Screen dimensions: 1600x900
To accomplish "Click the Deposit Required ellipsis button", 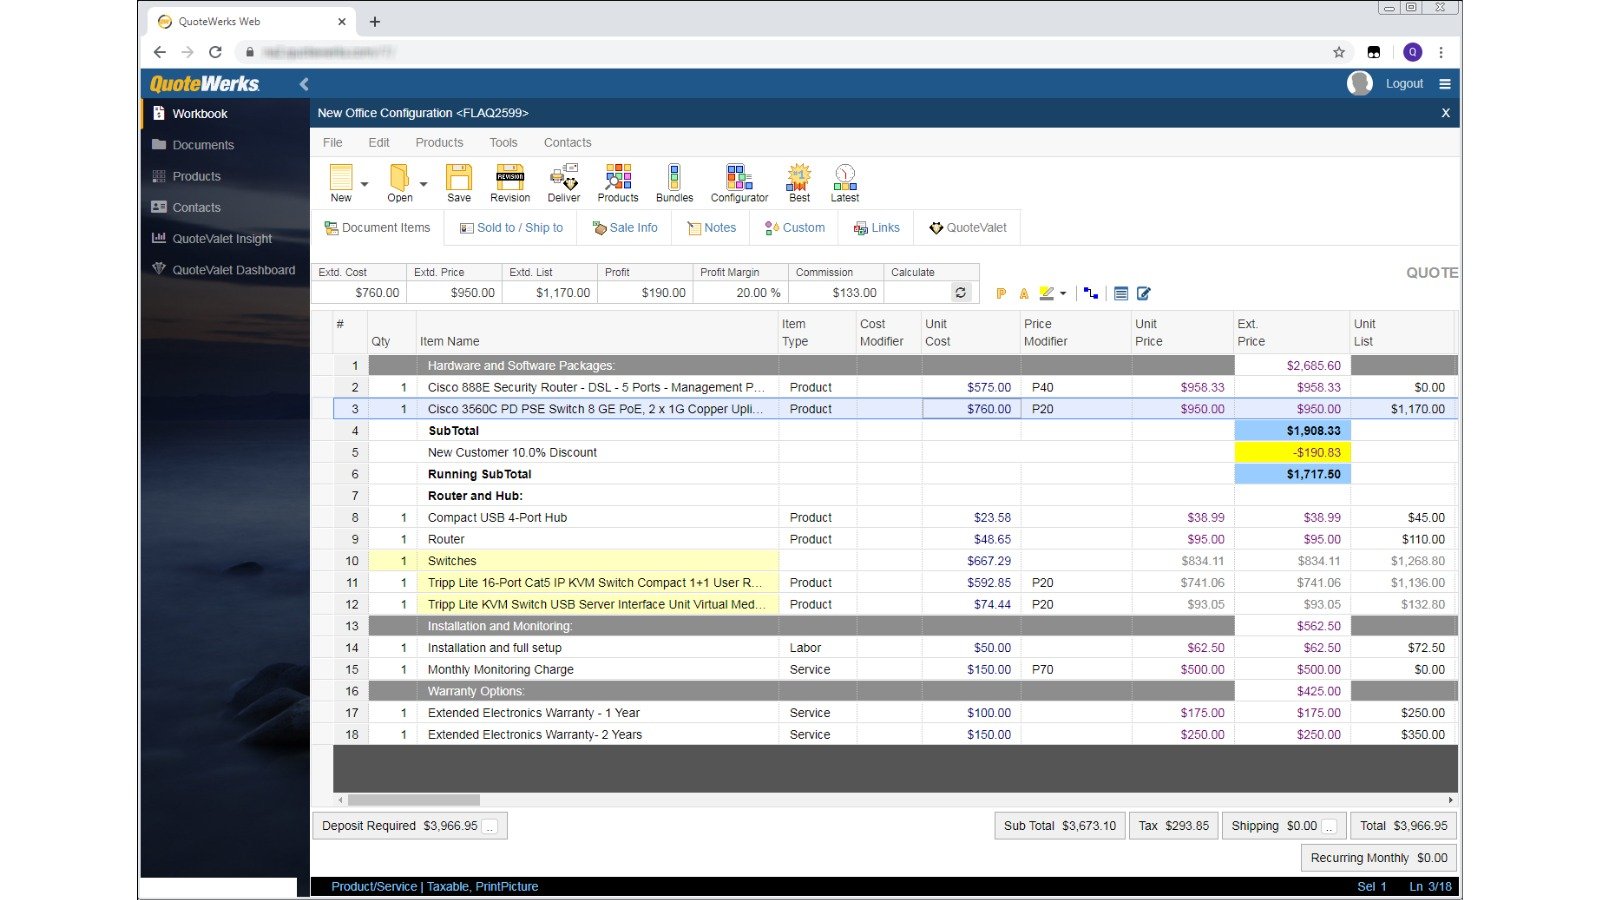I will point(490,826).
